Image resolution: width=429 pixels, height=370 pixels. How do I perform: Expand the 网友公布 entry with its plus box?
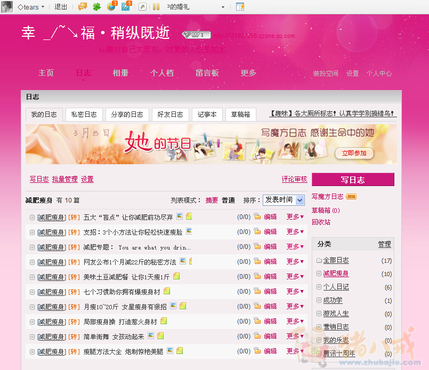[x=32, y=262]
